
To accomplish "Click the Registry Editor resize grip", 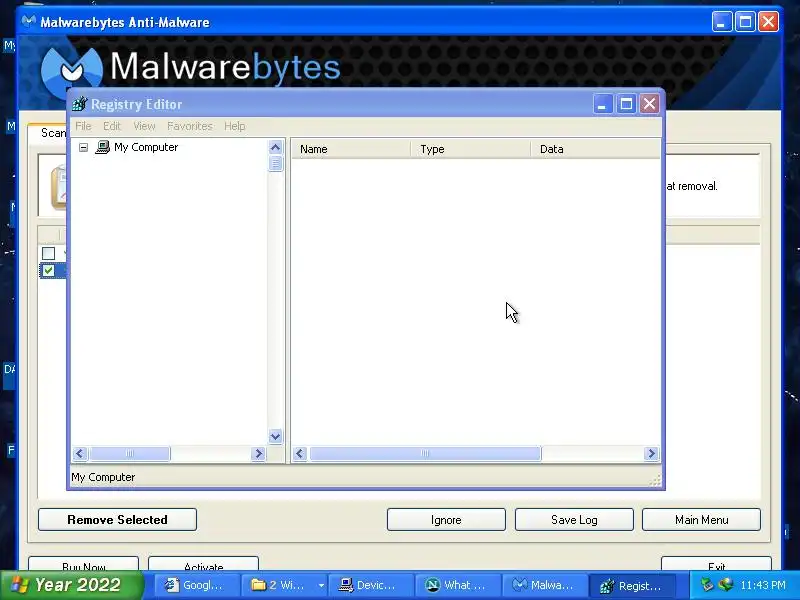I will pyautogui.click(x=656, y=480).
